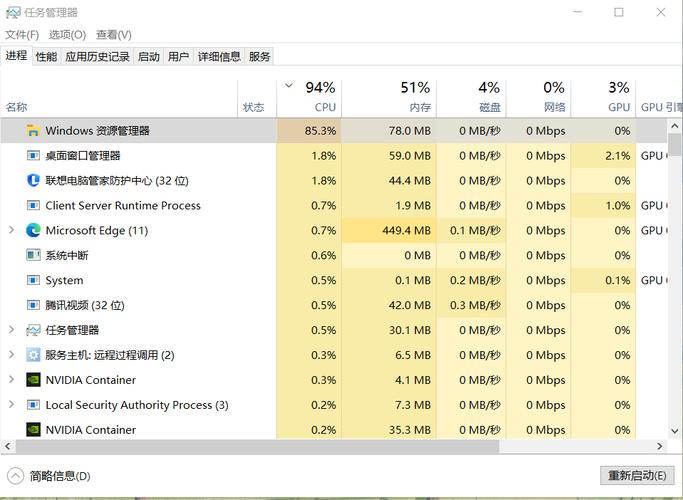Switch to the 进程 tab
Image resolution: width=683 pixels, height=500 pixels.
pos(16,55)
